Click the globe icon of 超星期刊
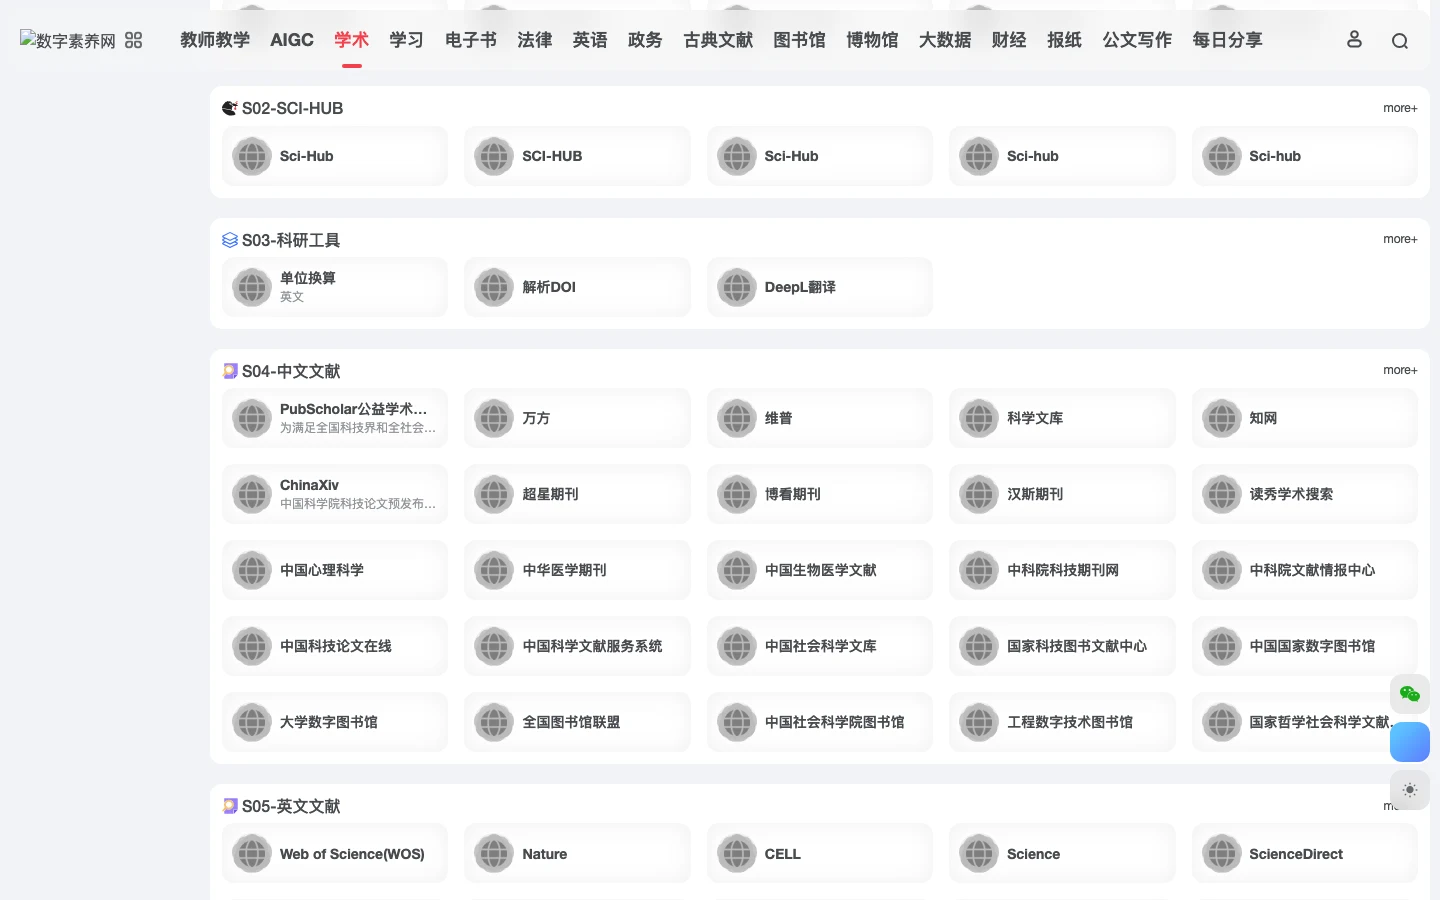The height and width of the screenshot is (900, 1440). pyautogui.click(x=494, y=494)
